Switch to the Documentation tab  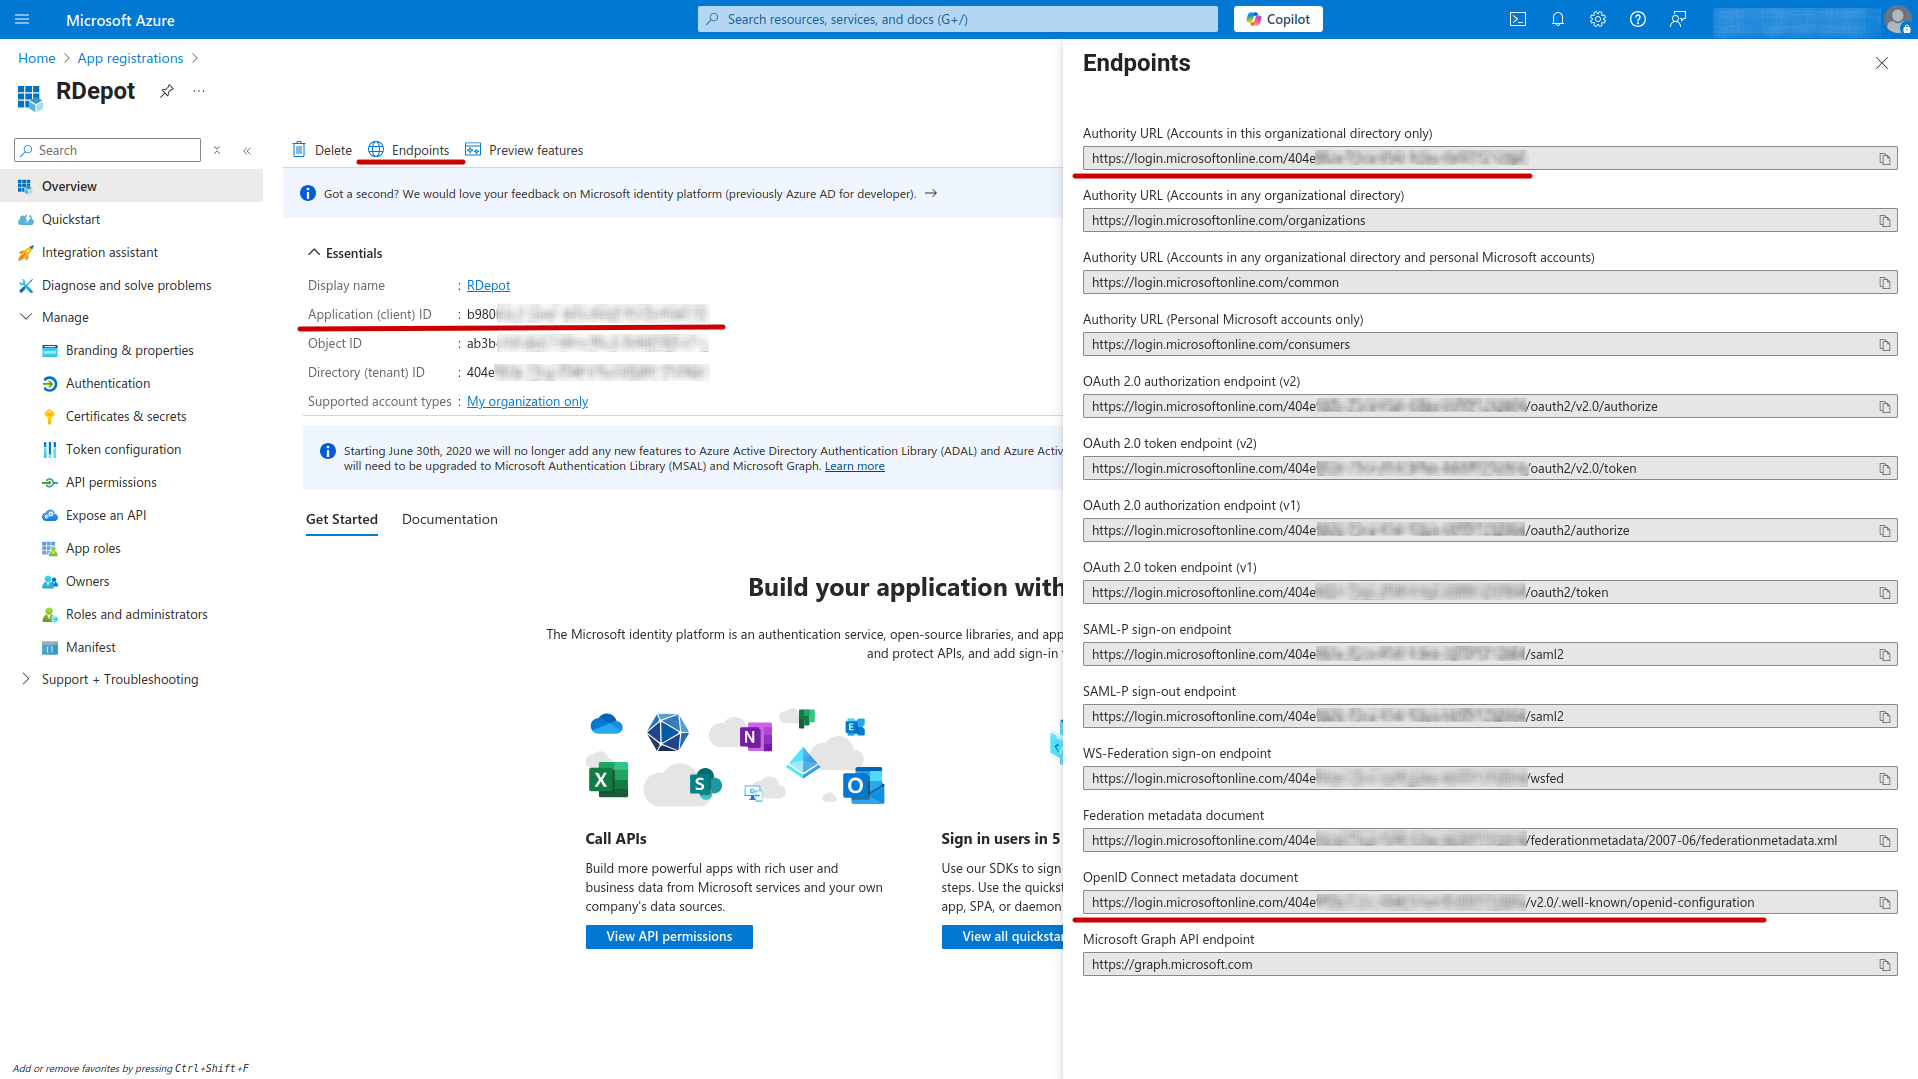[x=449, y=519]
